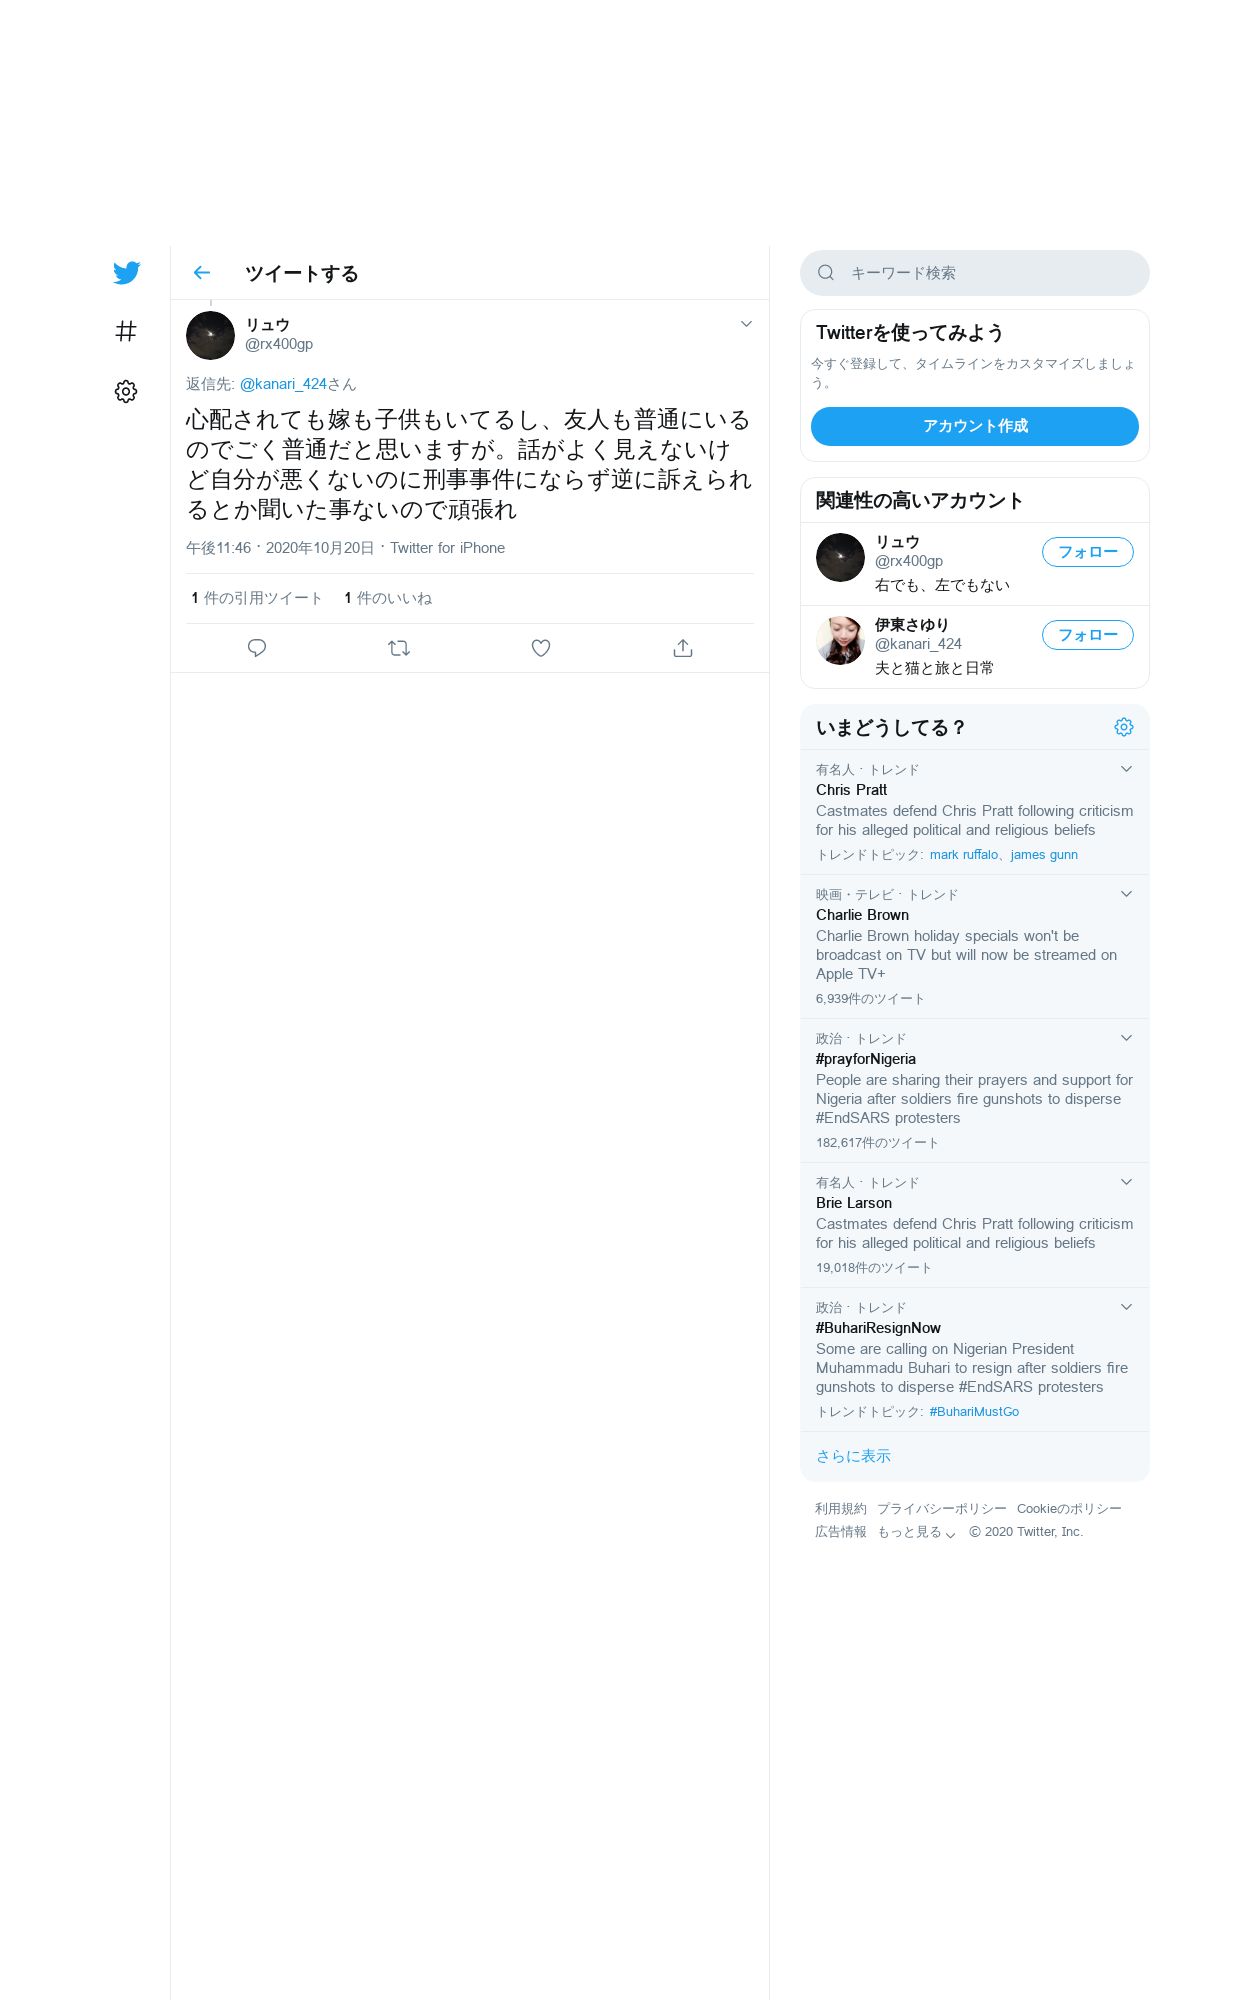Retweet using the retweet arrows icon

tap(399, 648)
